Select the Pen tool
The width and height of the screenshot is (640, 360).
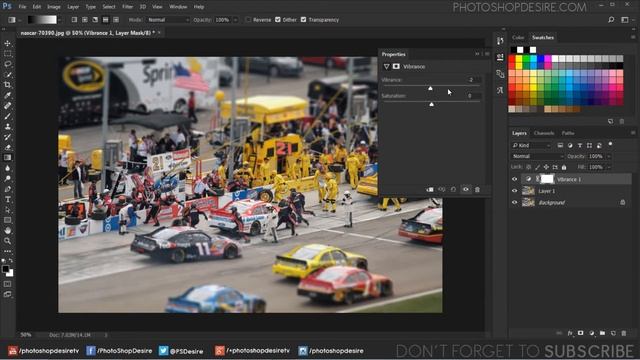[x=7, y=189]
